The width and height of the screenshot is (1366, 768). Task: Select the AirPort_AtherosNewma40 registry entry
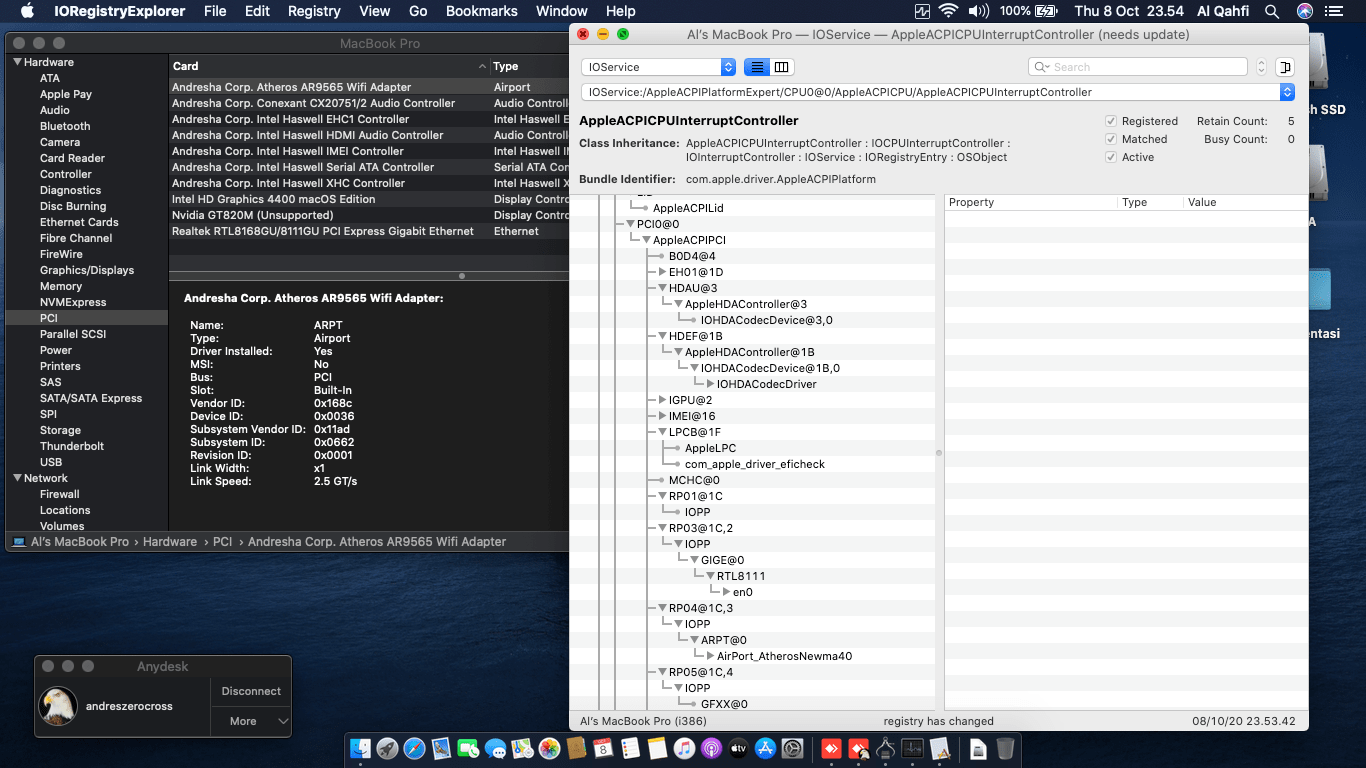[x=784, y=656]
